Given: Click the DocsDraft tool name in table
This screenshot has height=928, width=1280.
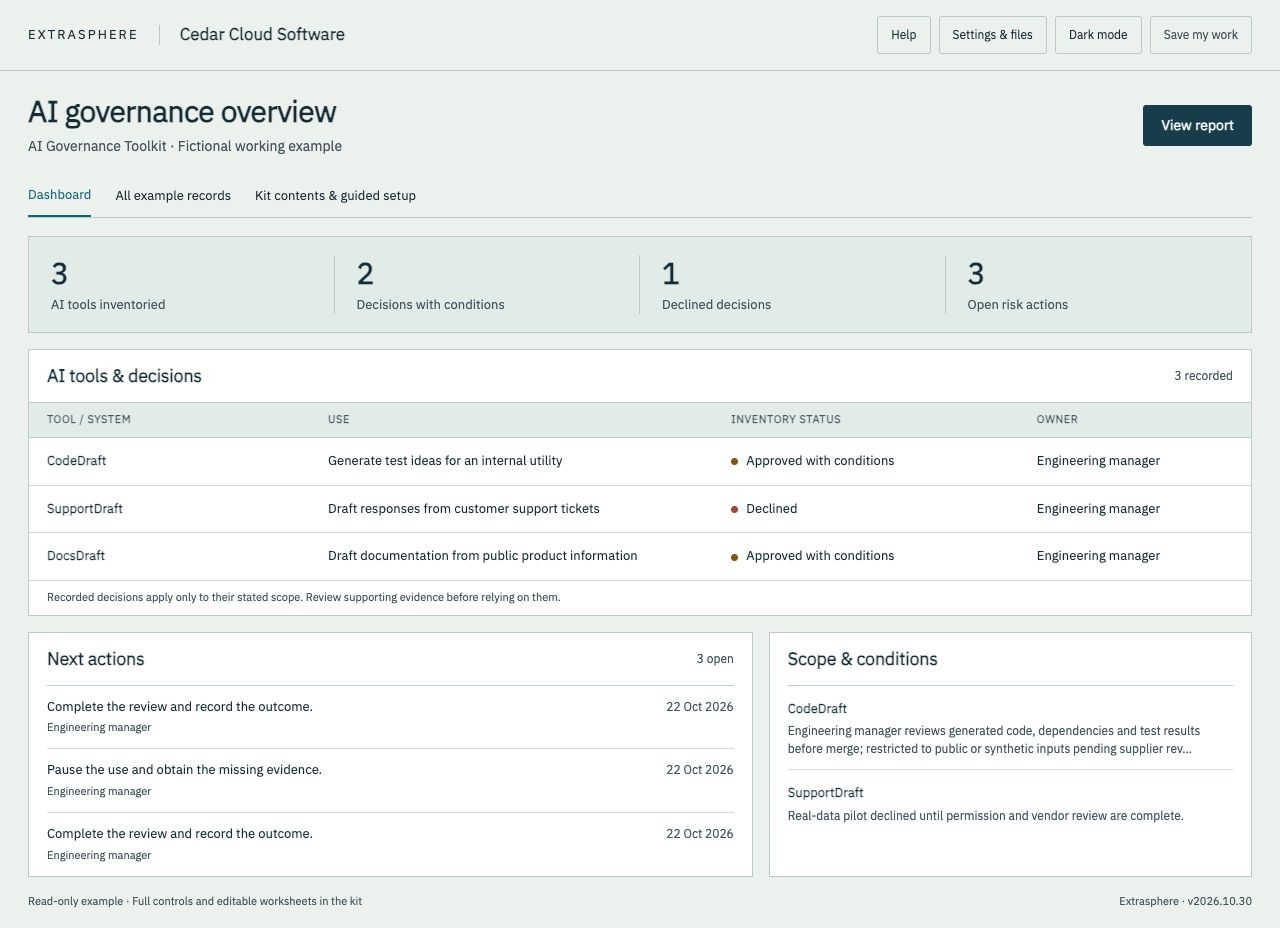Looking at the screenshot, I should click(x=76, y=556).
